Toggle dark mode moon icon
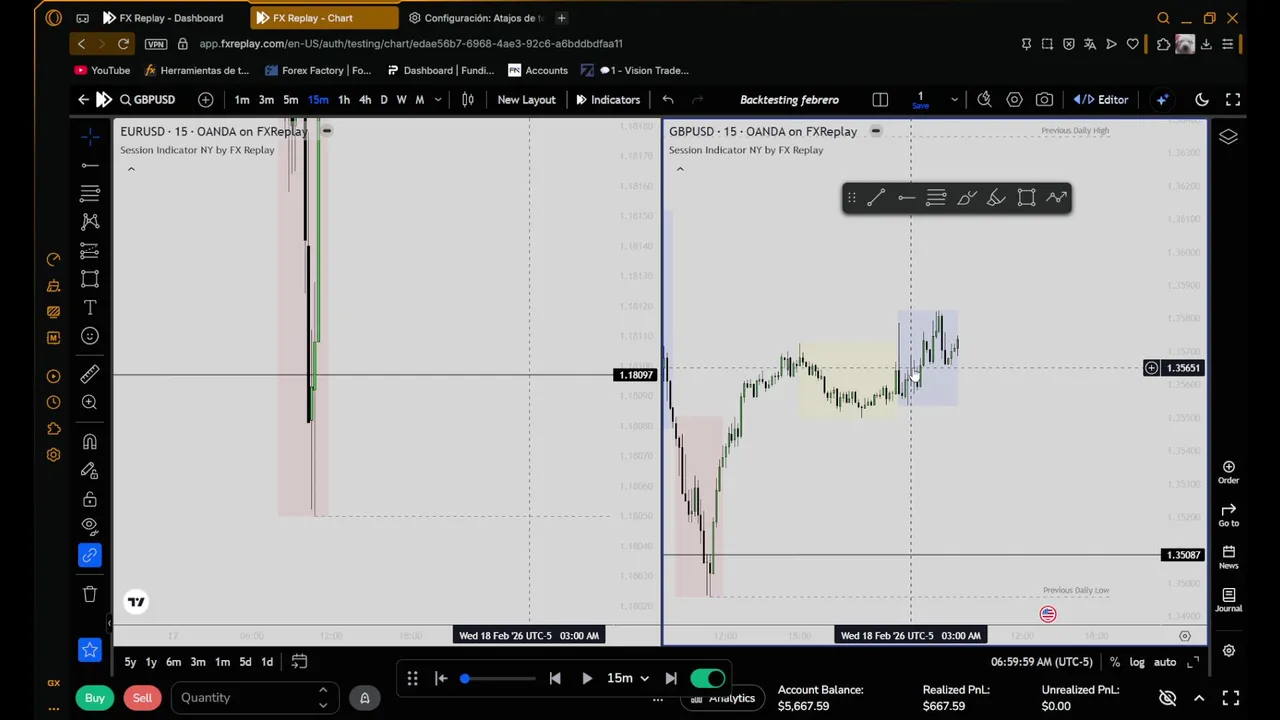The image size is (1280, 720). tap(1202, 100)
